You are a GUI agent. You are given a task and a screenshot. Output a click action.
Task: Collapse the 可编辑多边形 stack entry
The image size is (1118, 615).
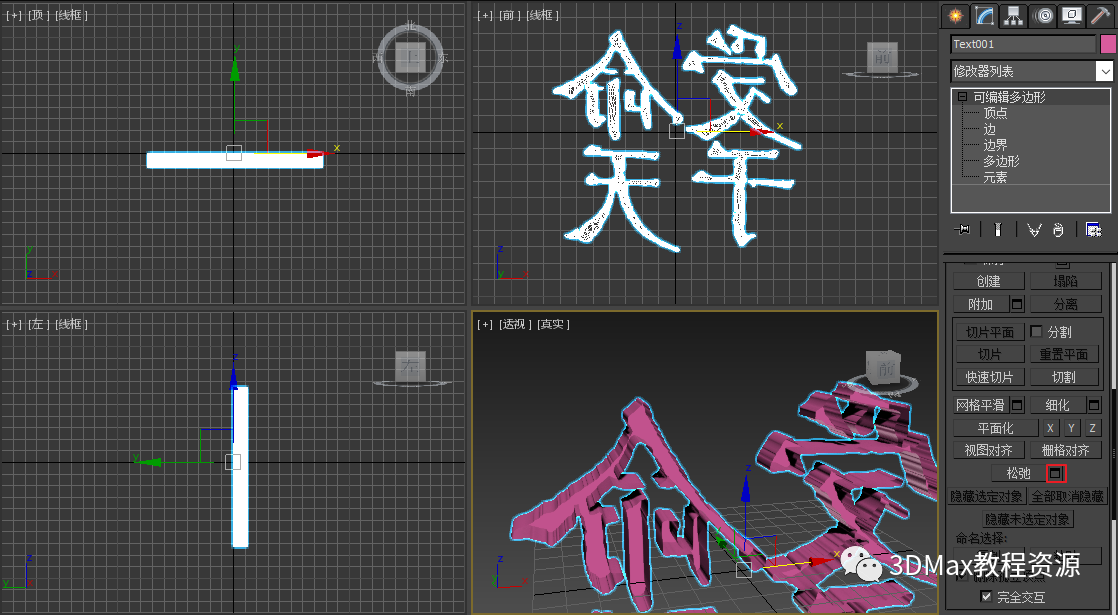(x=963, y=97)
